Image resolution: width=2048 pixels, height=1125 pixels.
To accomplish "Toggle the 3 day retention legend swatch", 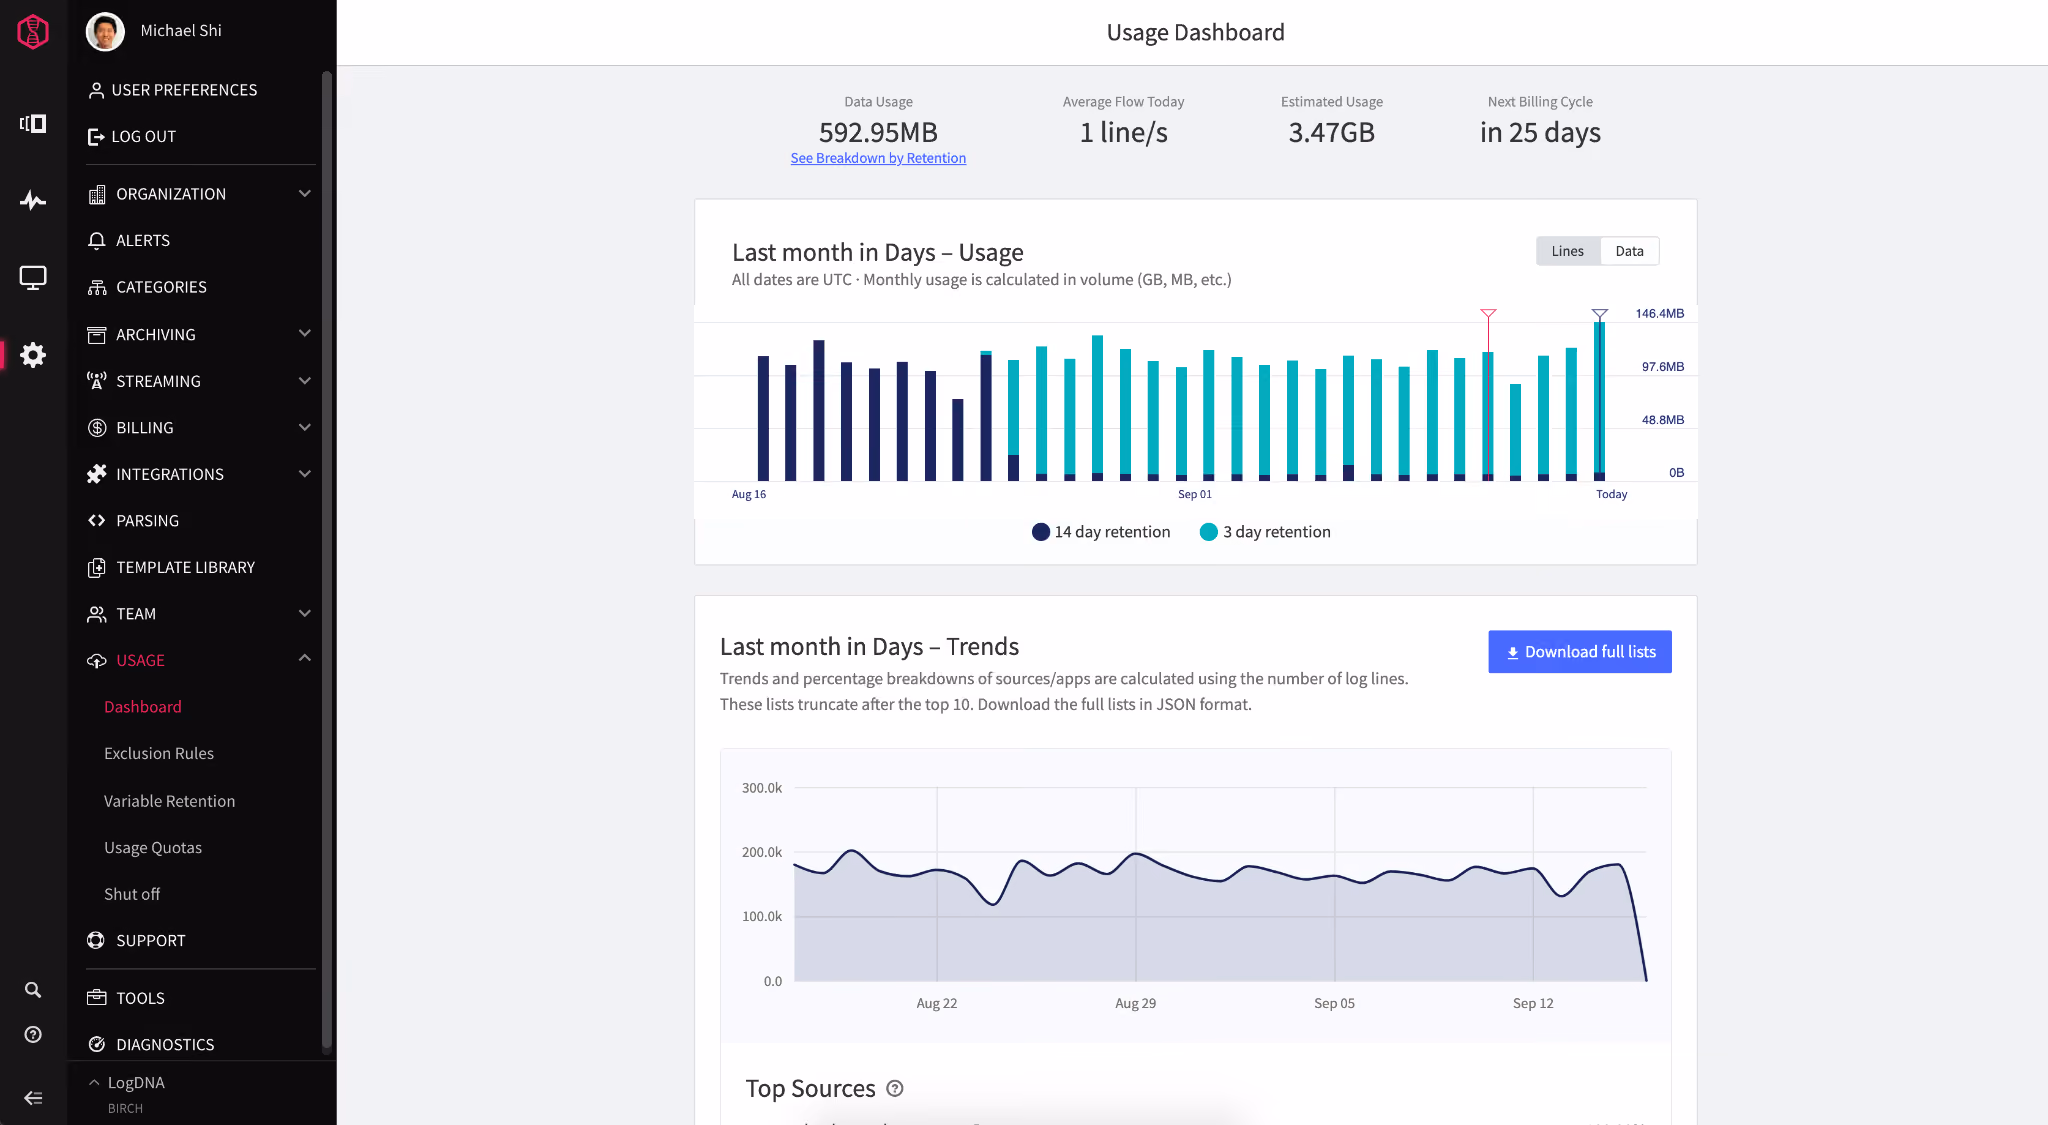I will (1208, 532).
